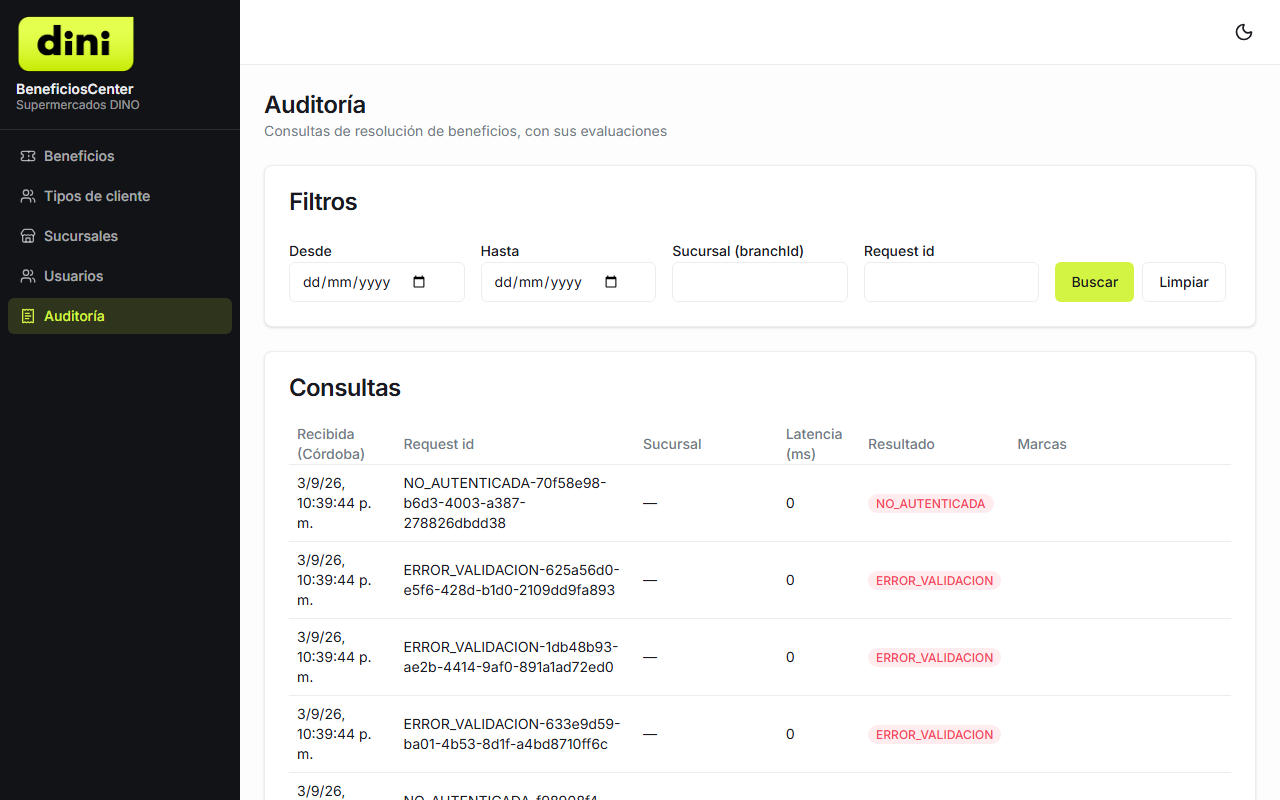Click the Supermercados DINO subtitle
Image resolution: width=1280 pixels, height=800 pixels.
pos(78,105)
